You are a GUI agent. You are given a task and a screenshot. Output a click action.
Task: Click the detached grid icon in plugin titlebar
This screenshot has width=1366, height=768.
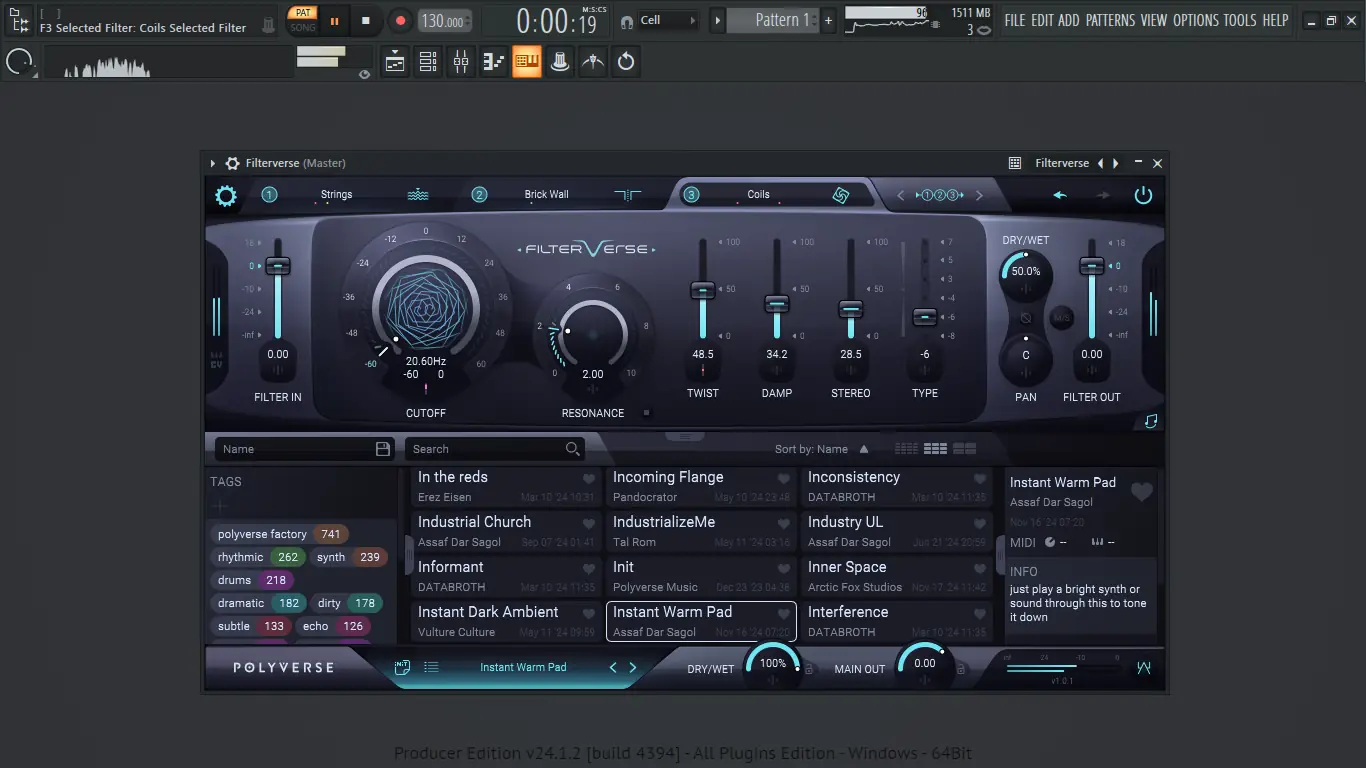click(x=1015, y=163)
